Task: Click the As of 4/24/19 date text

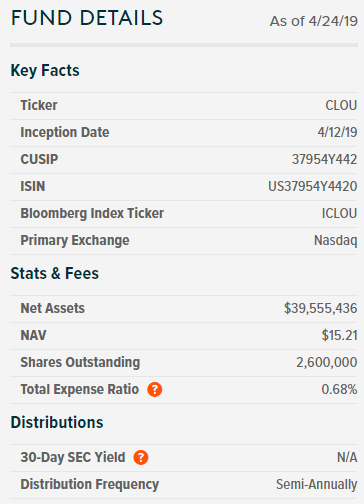Action: [314, 21]
